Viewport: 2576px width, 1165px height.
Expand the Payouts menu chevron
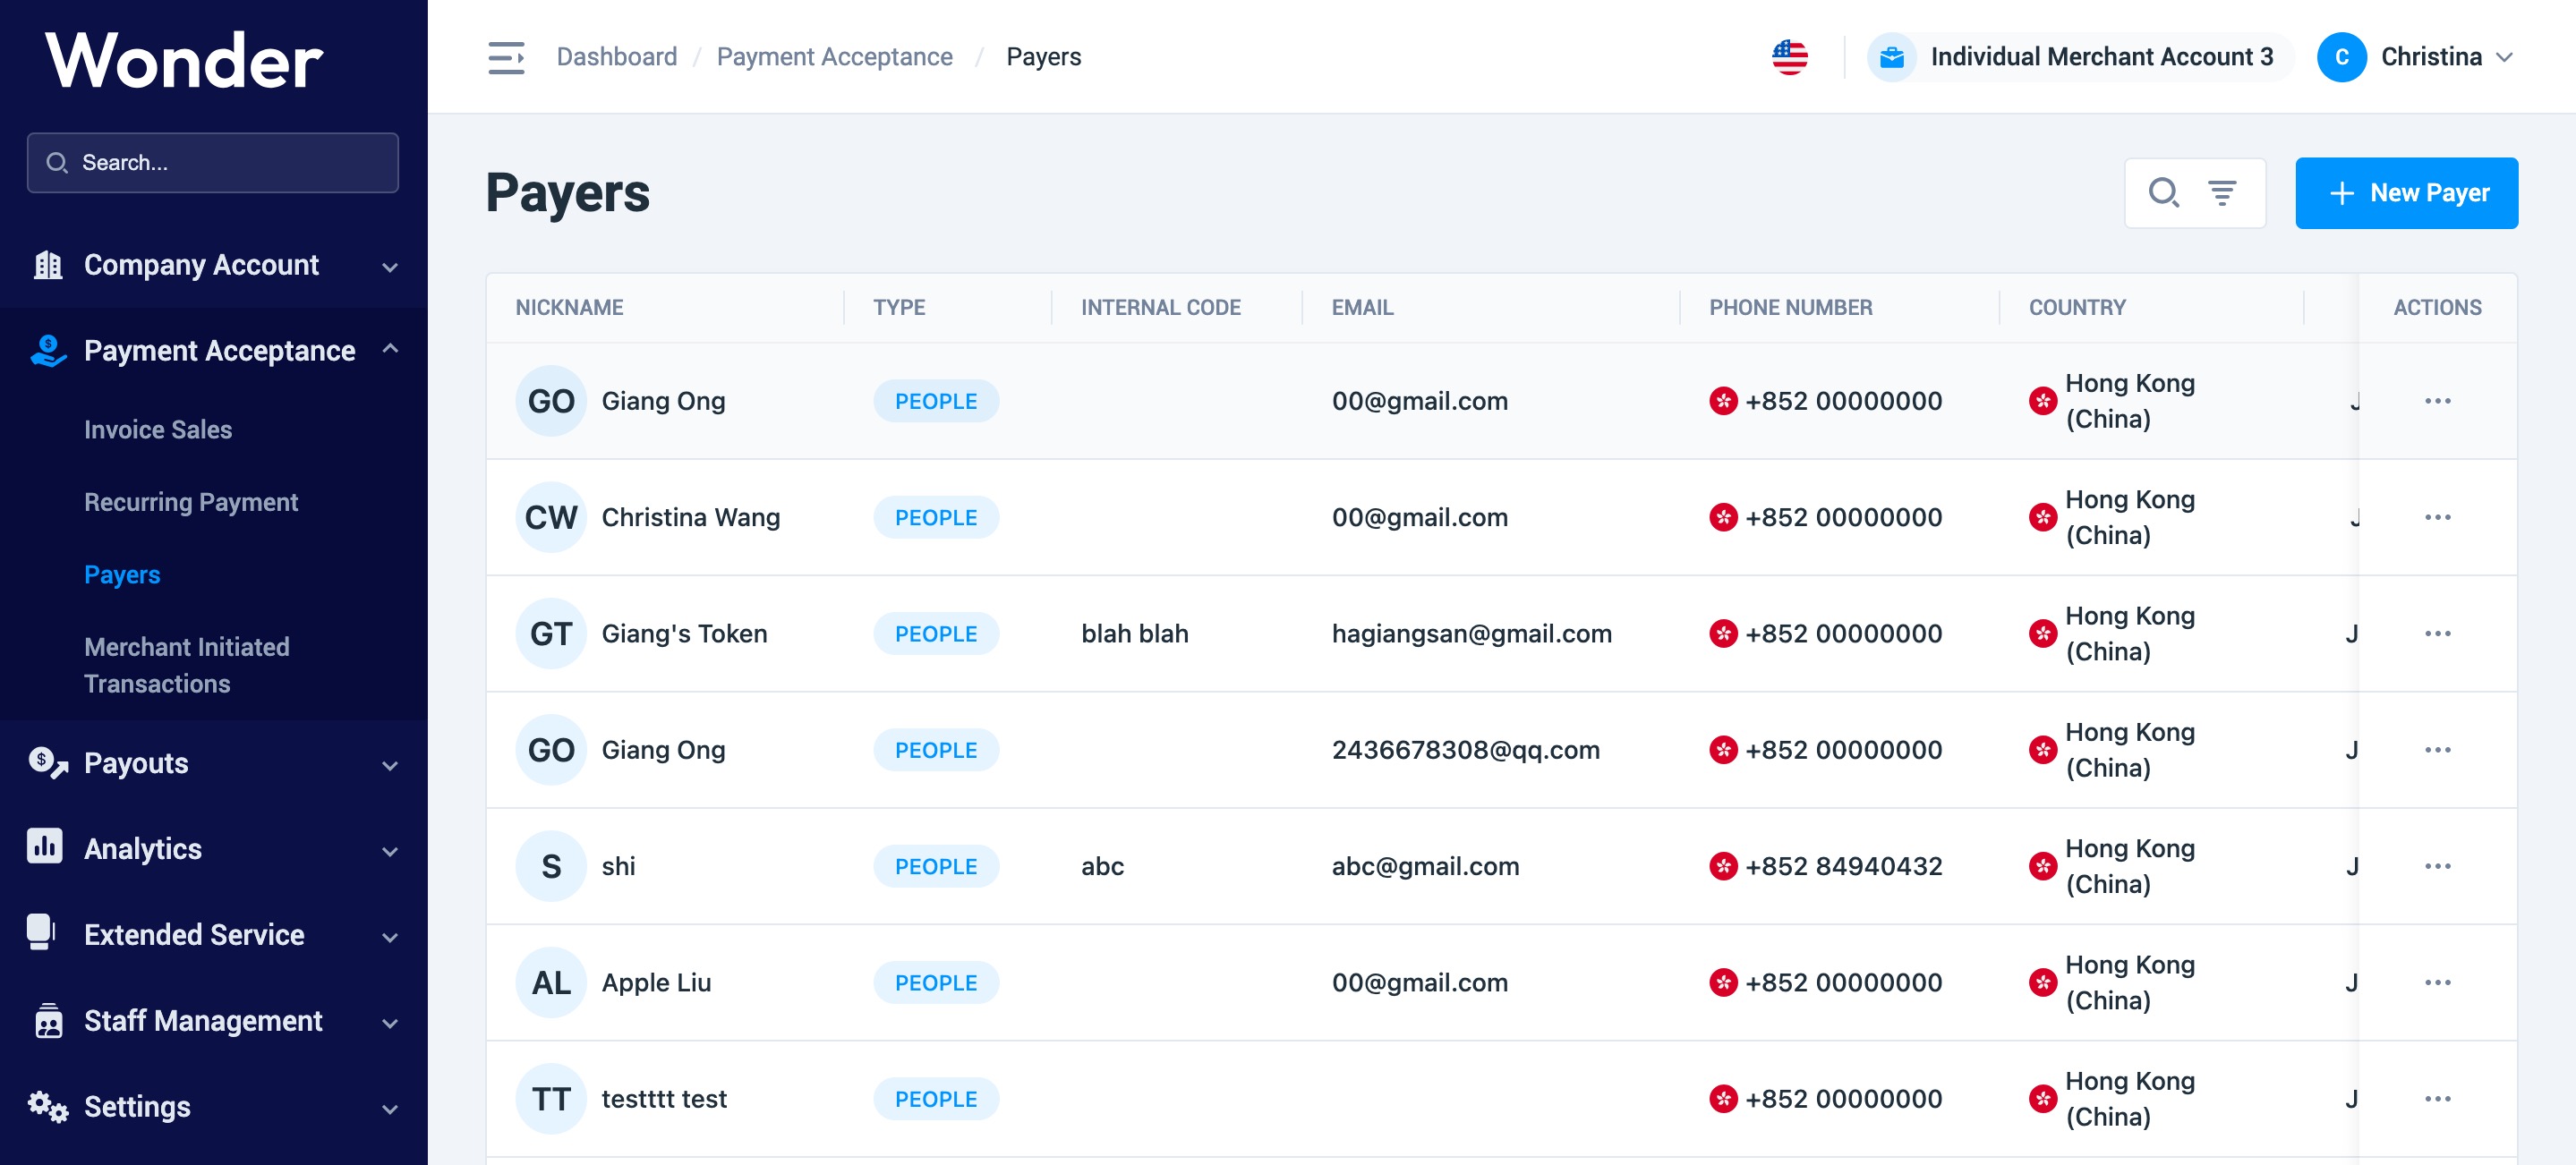pyautogui.click(x=390, y=765)
